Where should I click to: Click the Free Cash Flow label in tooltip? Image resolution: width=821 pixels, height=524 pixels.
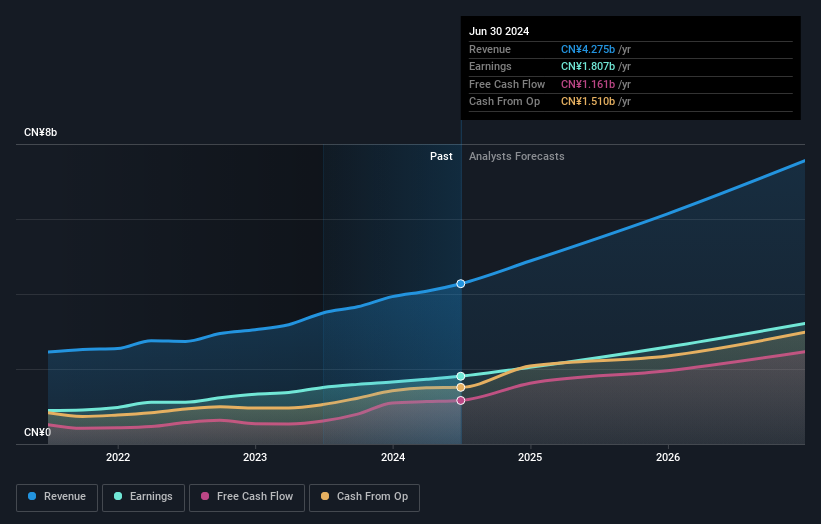coord(507,84)
